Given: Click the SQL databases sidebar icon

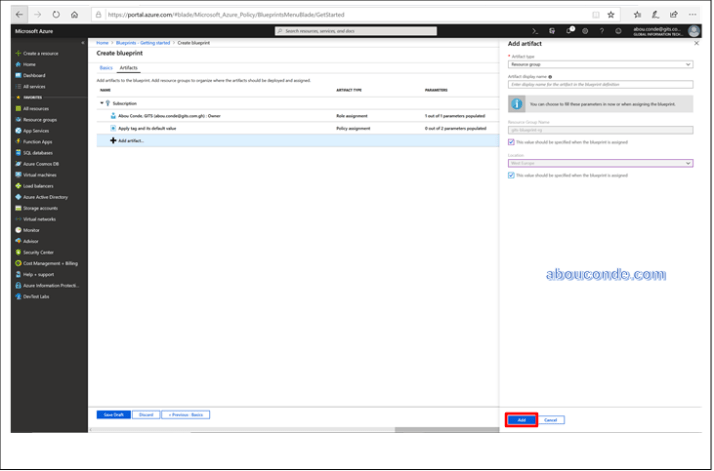Looking at the screenshot, I should click(17, 153).
